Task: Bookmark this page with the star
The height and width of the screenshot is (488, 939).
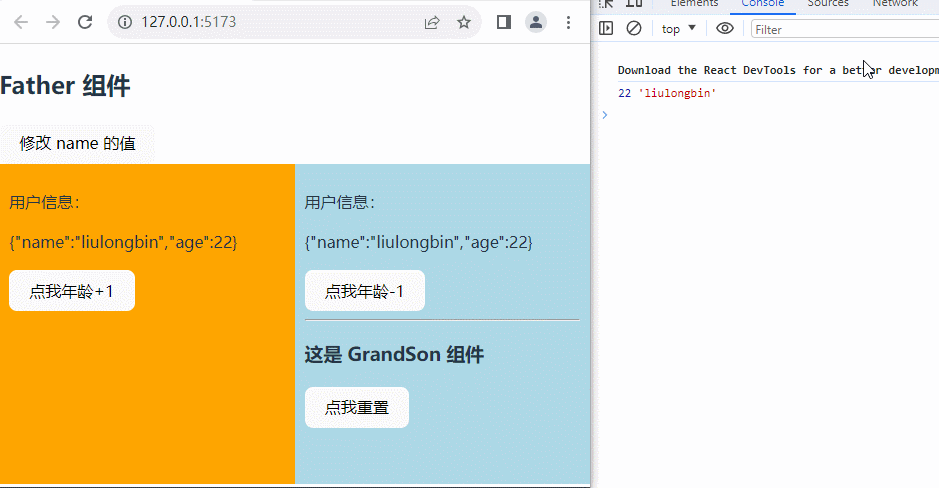Action: point(464,22)
